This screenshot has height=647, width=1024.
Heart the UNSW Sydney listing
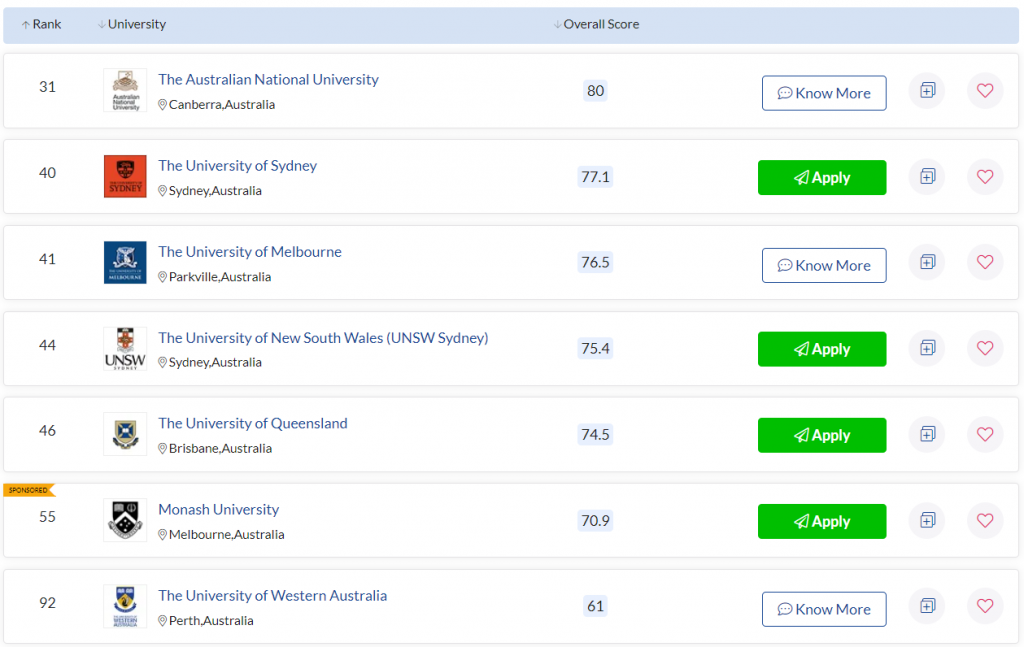click(985, 349)
